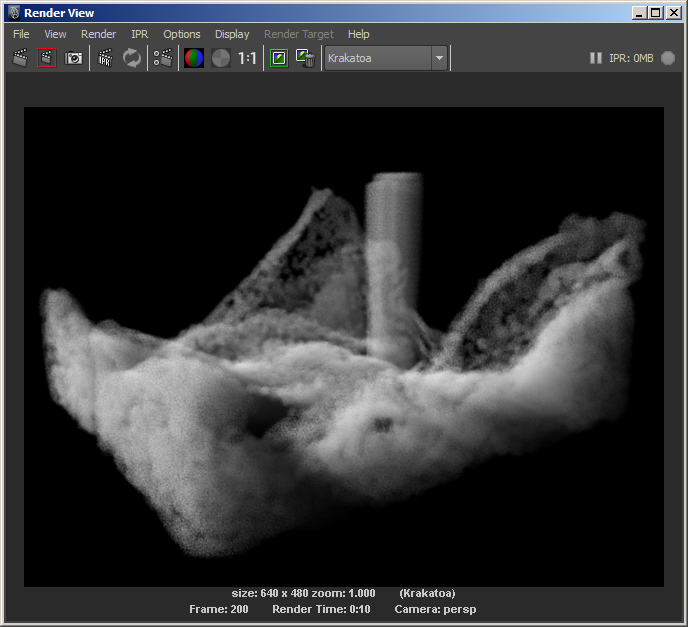Click the 1:1 real size button
The width and height of the screenshot is (688, 627).
point(247,58)
